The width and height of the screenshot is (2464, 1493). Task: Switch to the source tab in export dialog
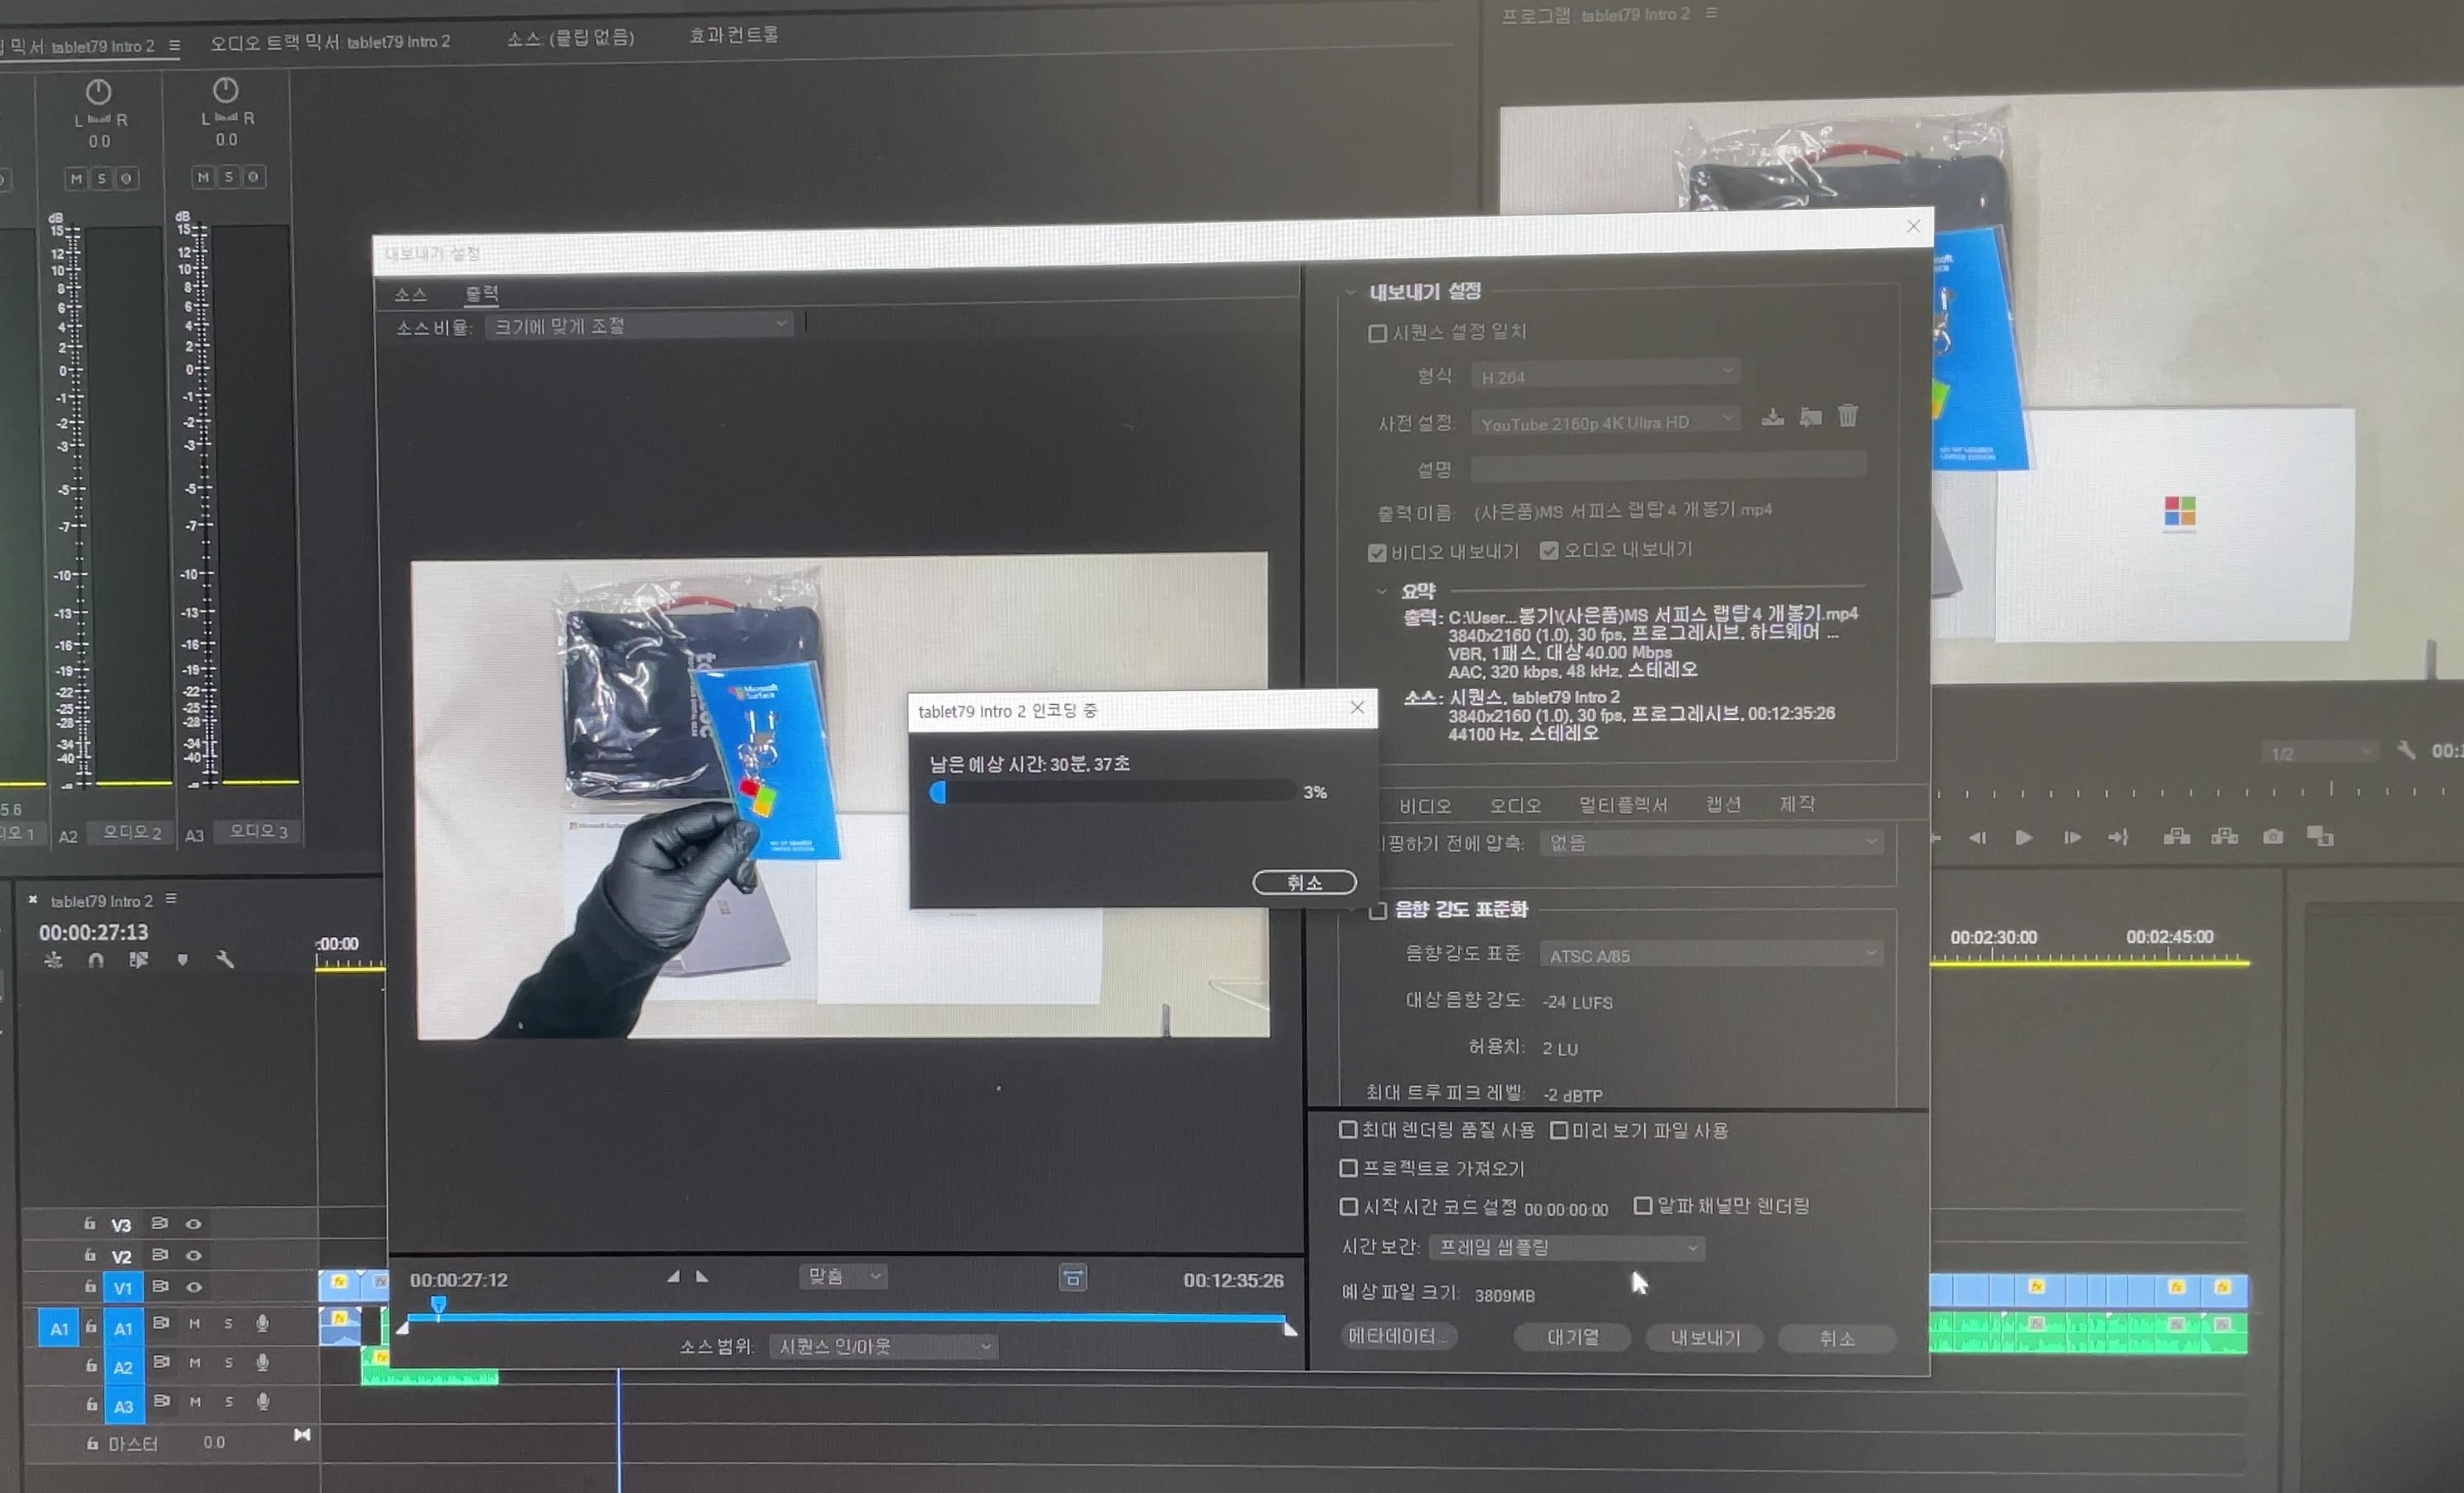(410, 294)
